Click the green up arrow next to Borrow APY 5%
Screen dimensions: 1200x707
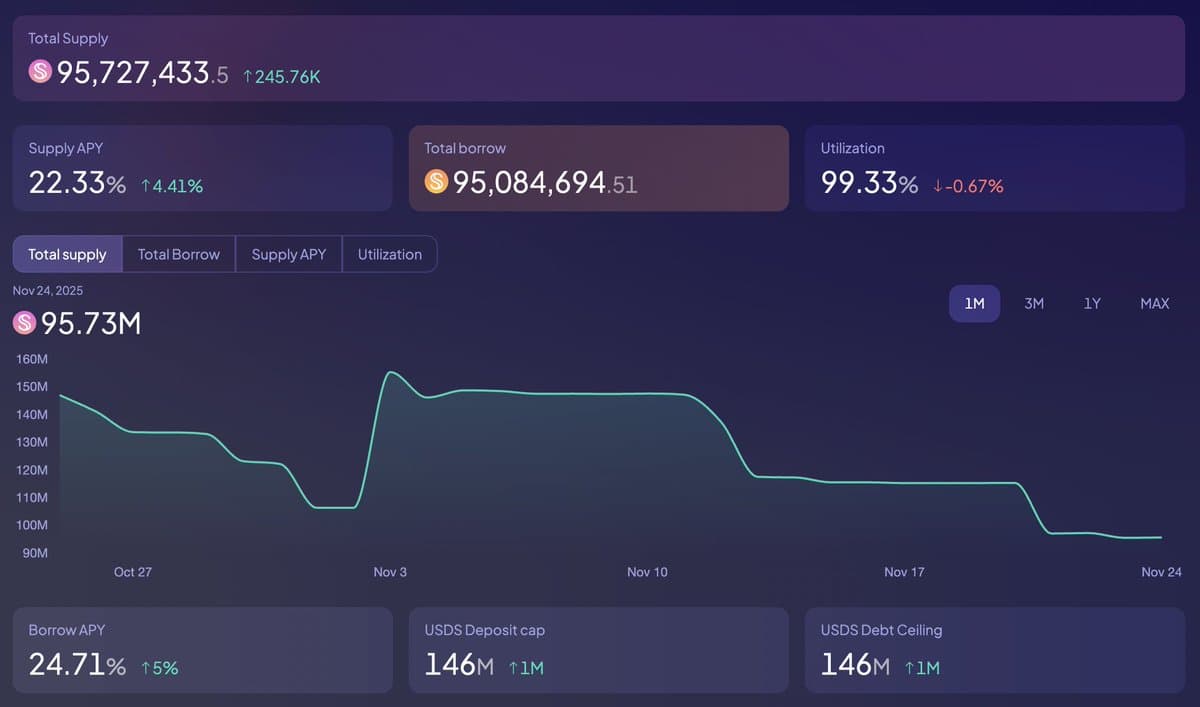tap(146, 668)
